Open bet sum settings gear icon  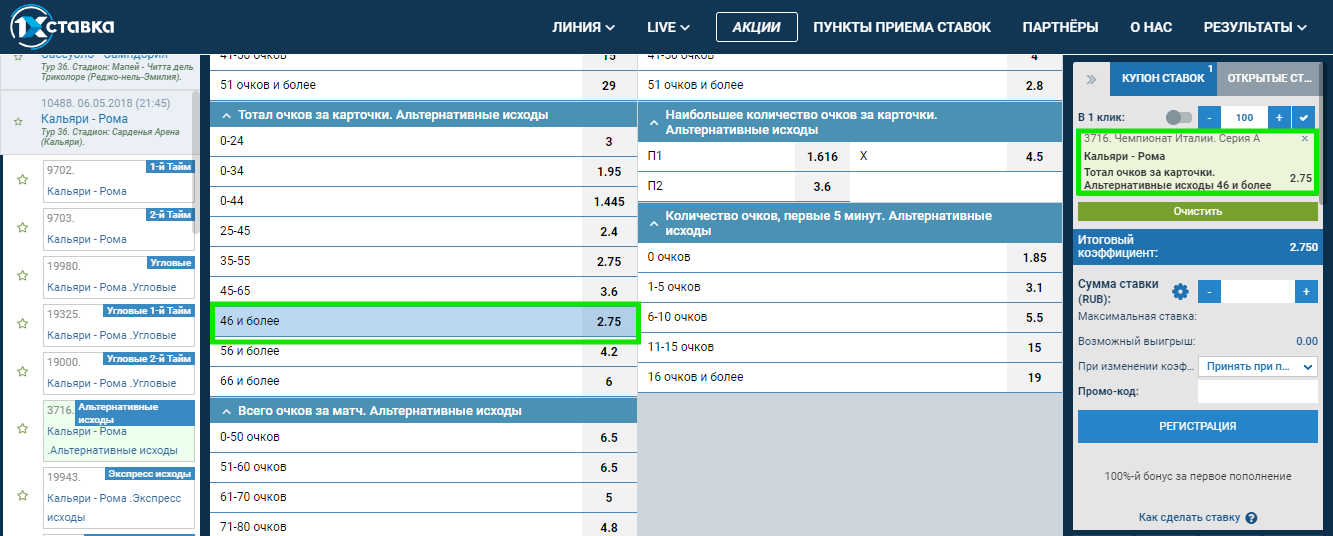(1180, 292)
